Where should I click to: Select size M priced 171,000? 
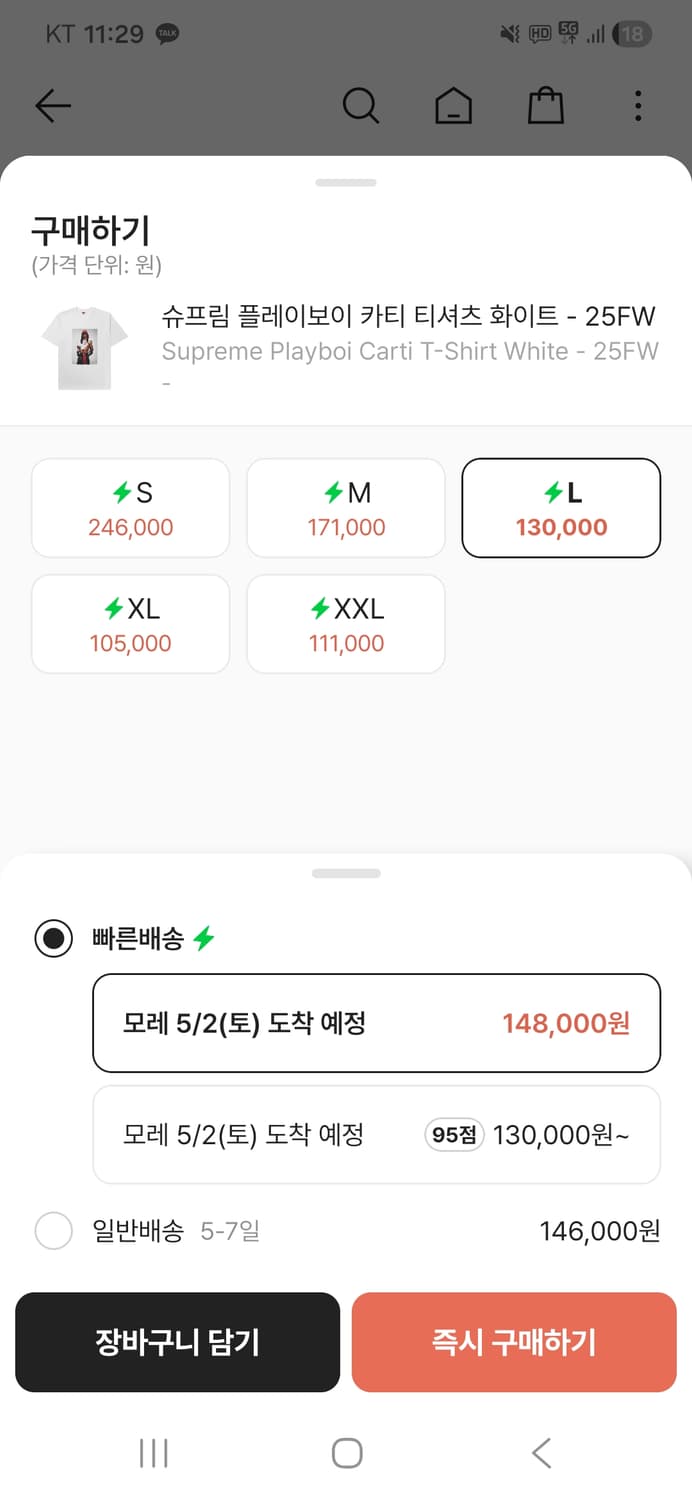coord(345,507)
